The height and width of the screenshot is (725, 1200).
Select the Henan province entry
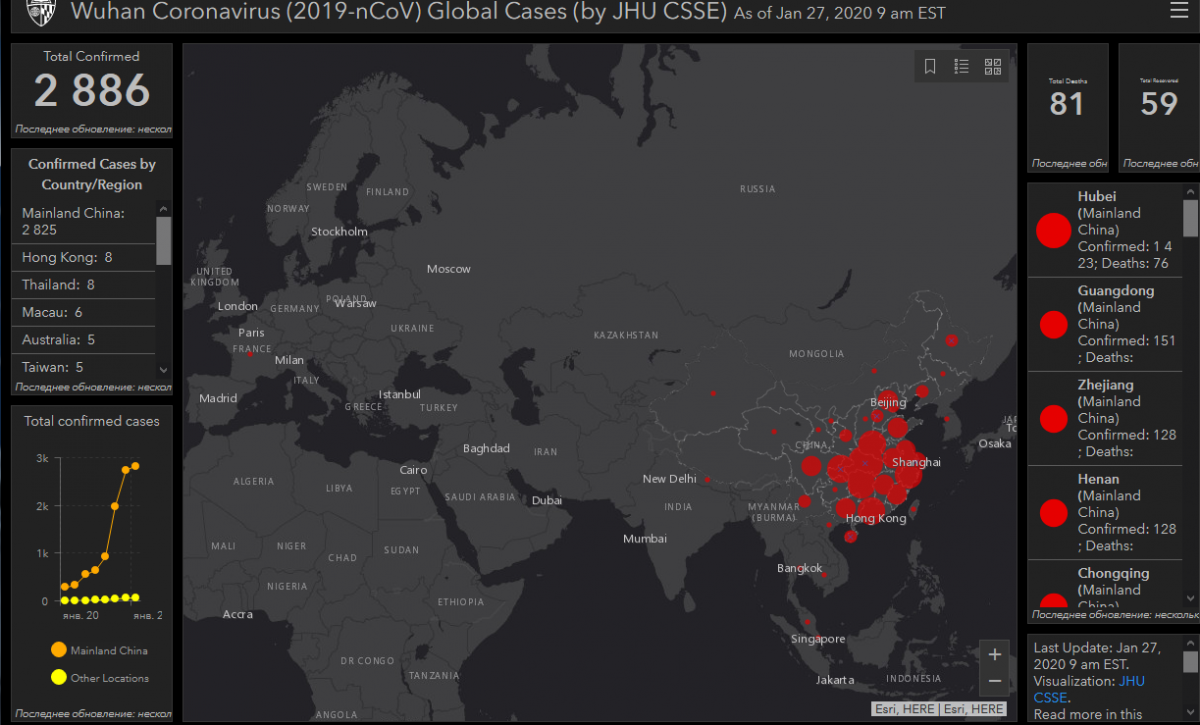1105,513
